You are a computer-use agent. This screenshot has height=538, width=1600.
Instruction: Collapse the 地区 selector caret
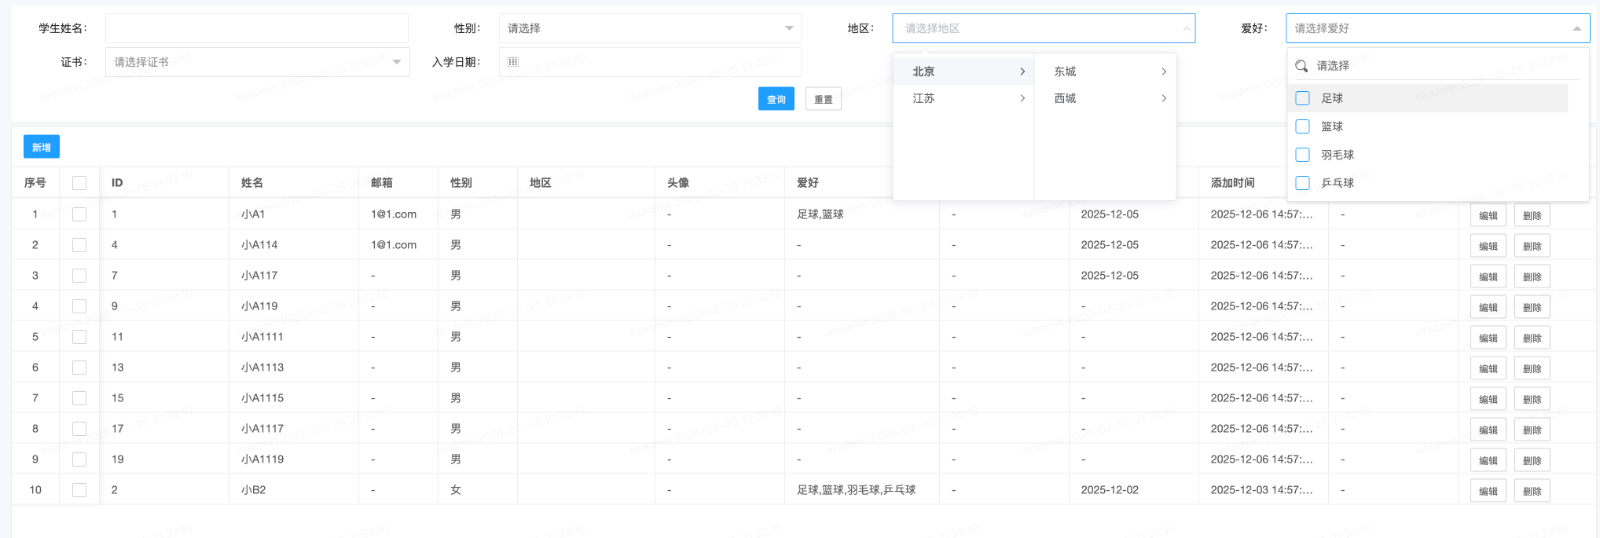(x=1187, y=29)
